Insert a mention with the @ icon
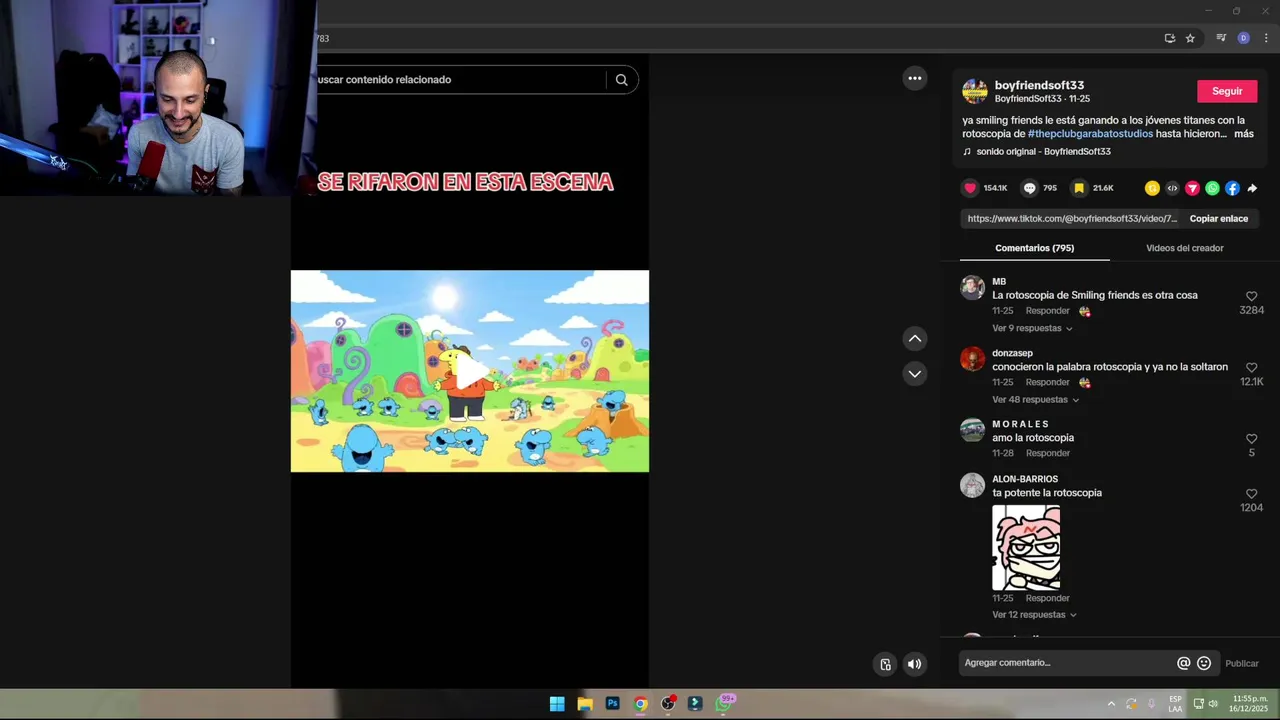Viewport: 1280px width, 720px height. pyautogui.click(x=1184, y=663)
